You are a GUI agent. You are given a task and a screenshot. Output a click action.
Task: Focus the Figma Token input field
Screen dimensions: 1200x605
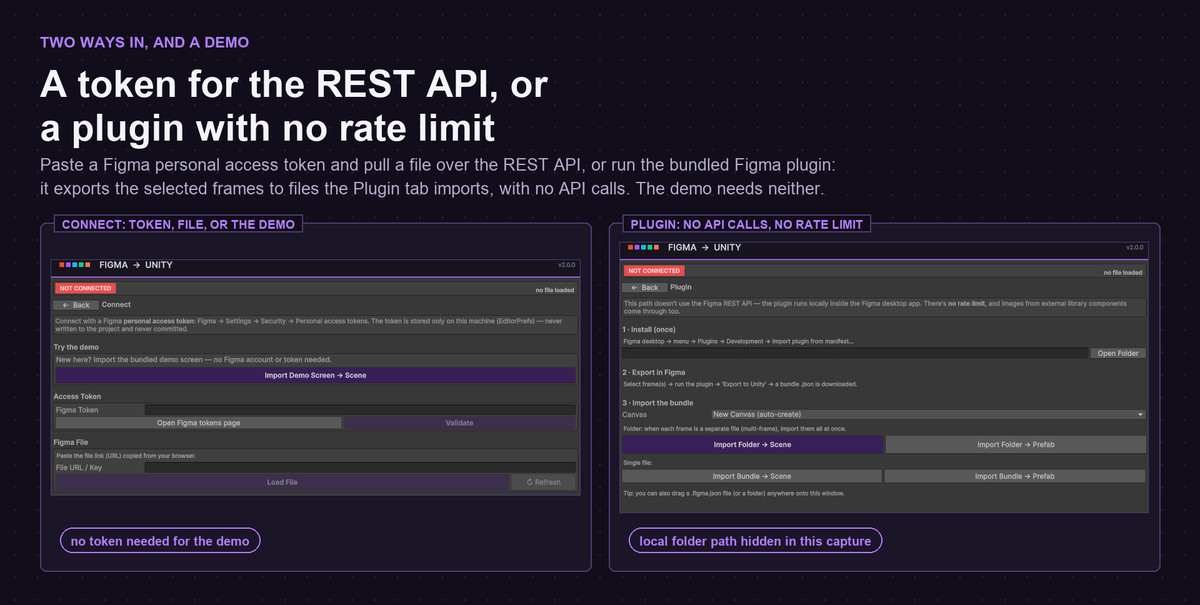[360, 410]
